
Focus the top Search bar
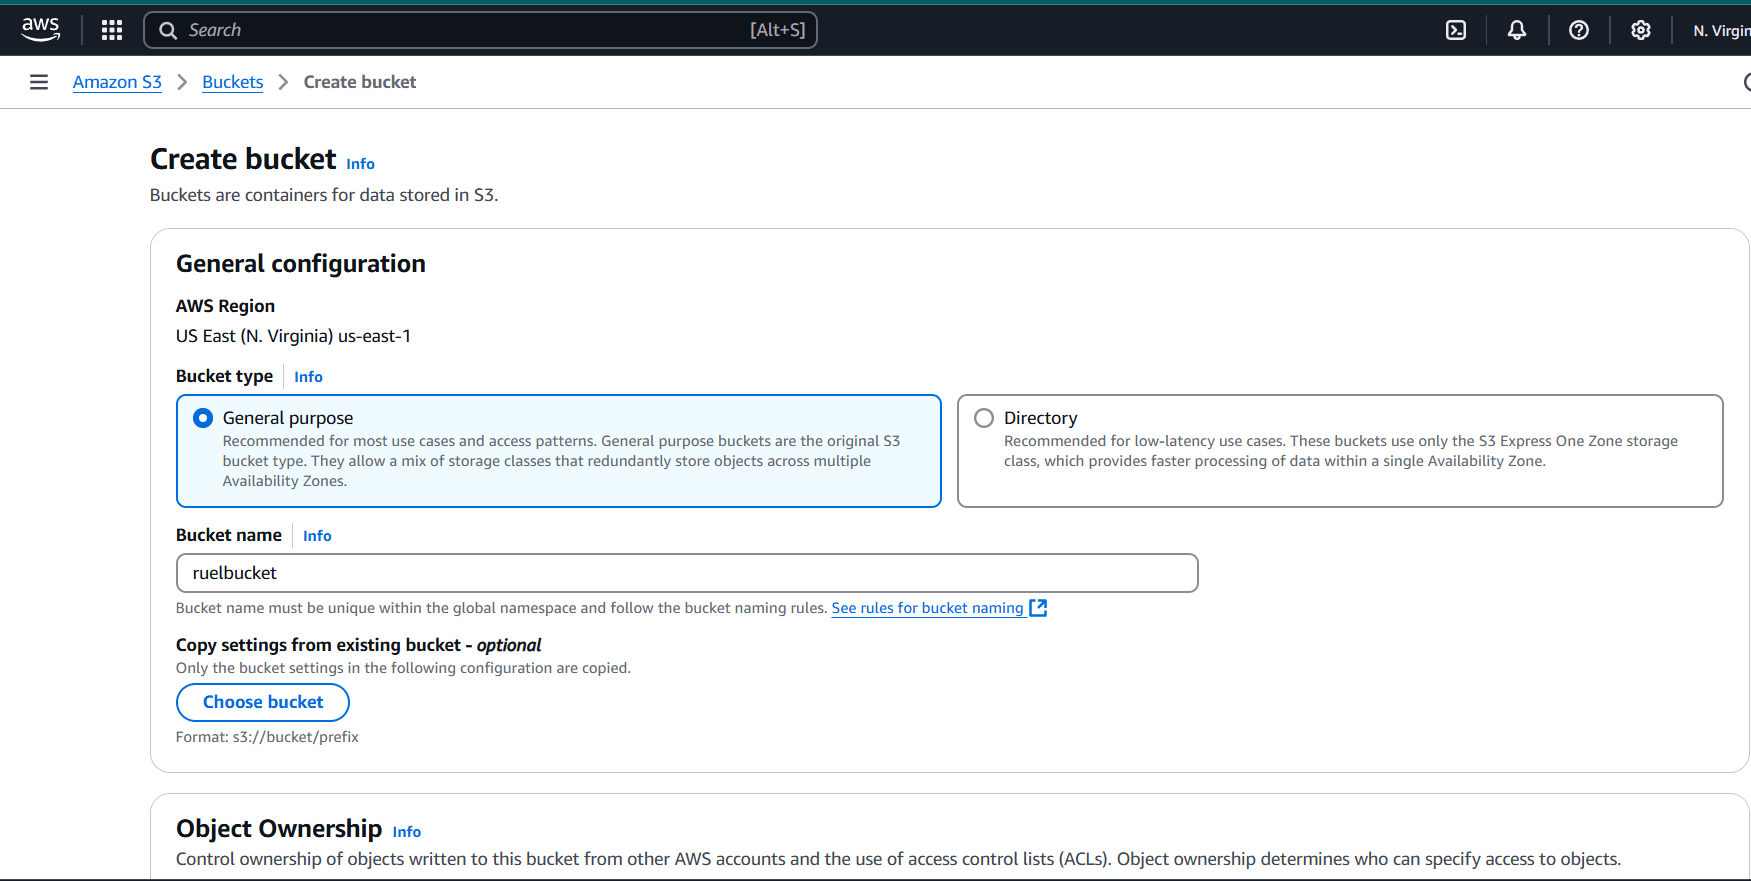tap(481, 30)
